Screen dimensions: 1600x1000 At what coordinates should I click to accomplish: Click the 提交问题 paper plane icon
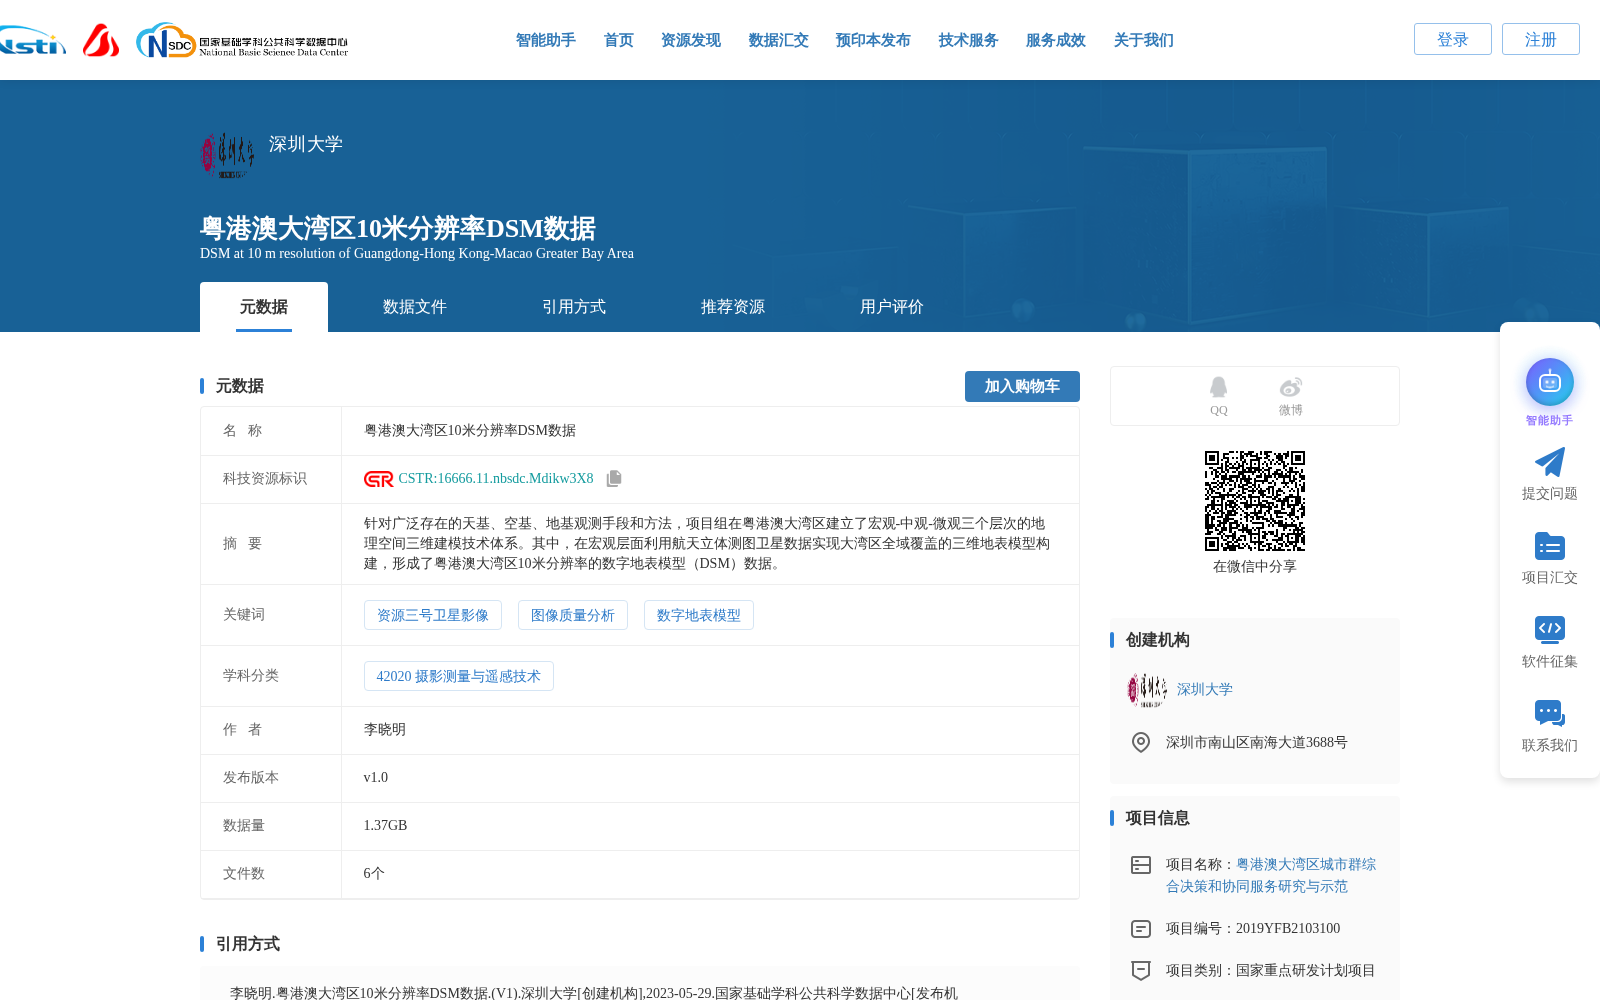[x=1550, y=462]
